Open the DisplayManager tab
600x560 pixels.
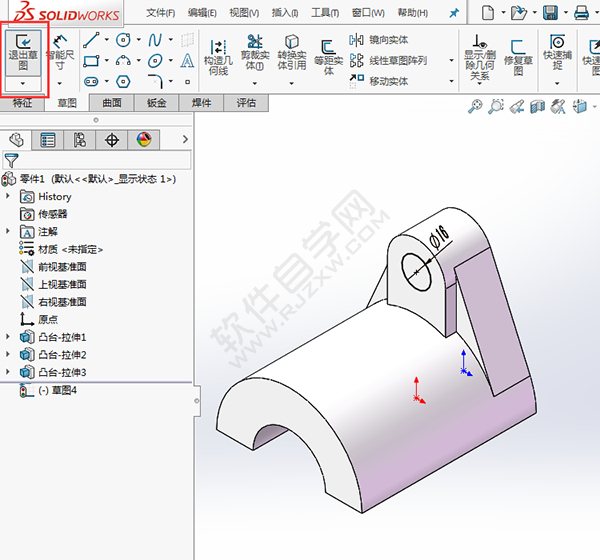tap(144, 140)
